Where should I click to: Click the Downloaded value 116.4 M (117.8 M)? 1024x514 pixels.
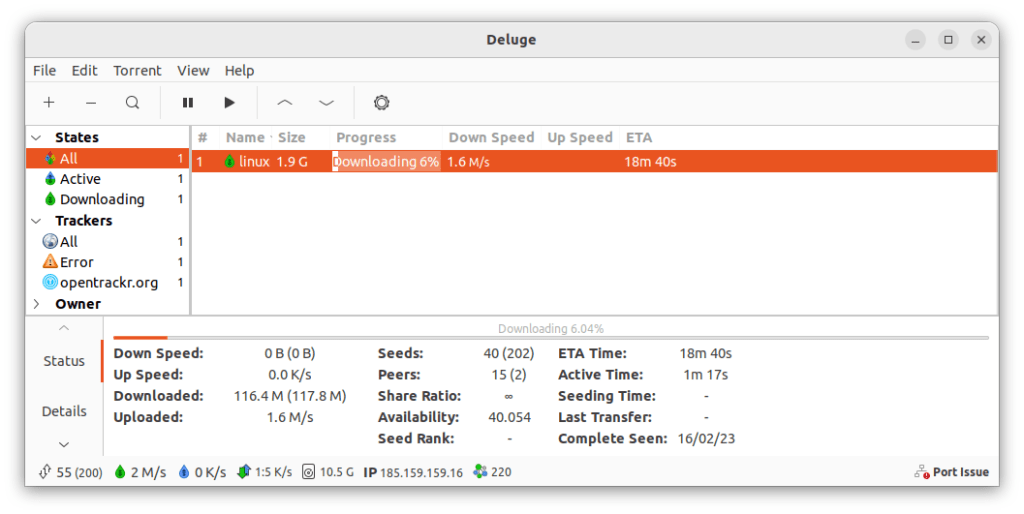point(290,396)
